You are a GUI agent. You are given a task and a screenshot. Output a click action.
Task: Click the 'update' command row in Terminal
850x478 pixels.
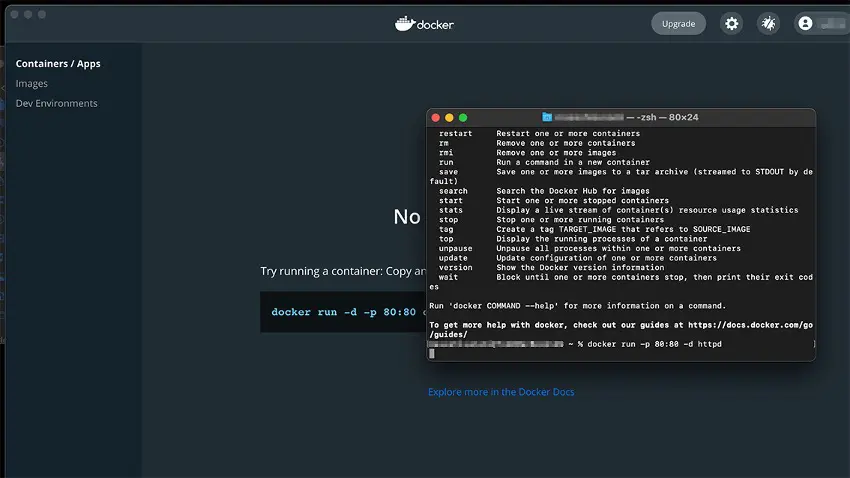pos(577,258)
